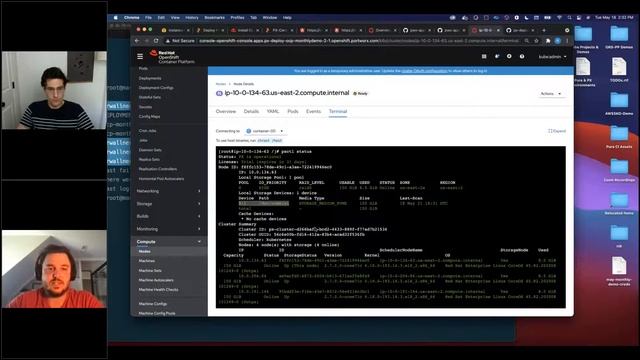The image size is (640, 360).
Task: Open the container selector dropdown
Action: (264, 131)
